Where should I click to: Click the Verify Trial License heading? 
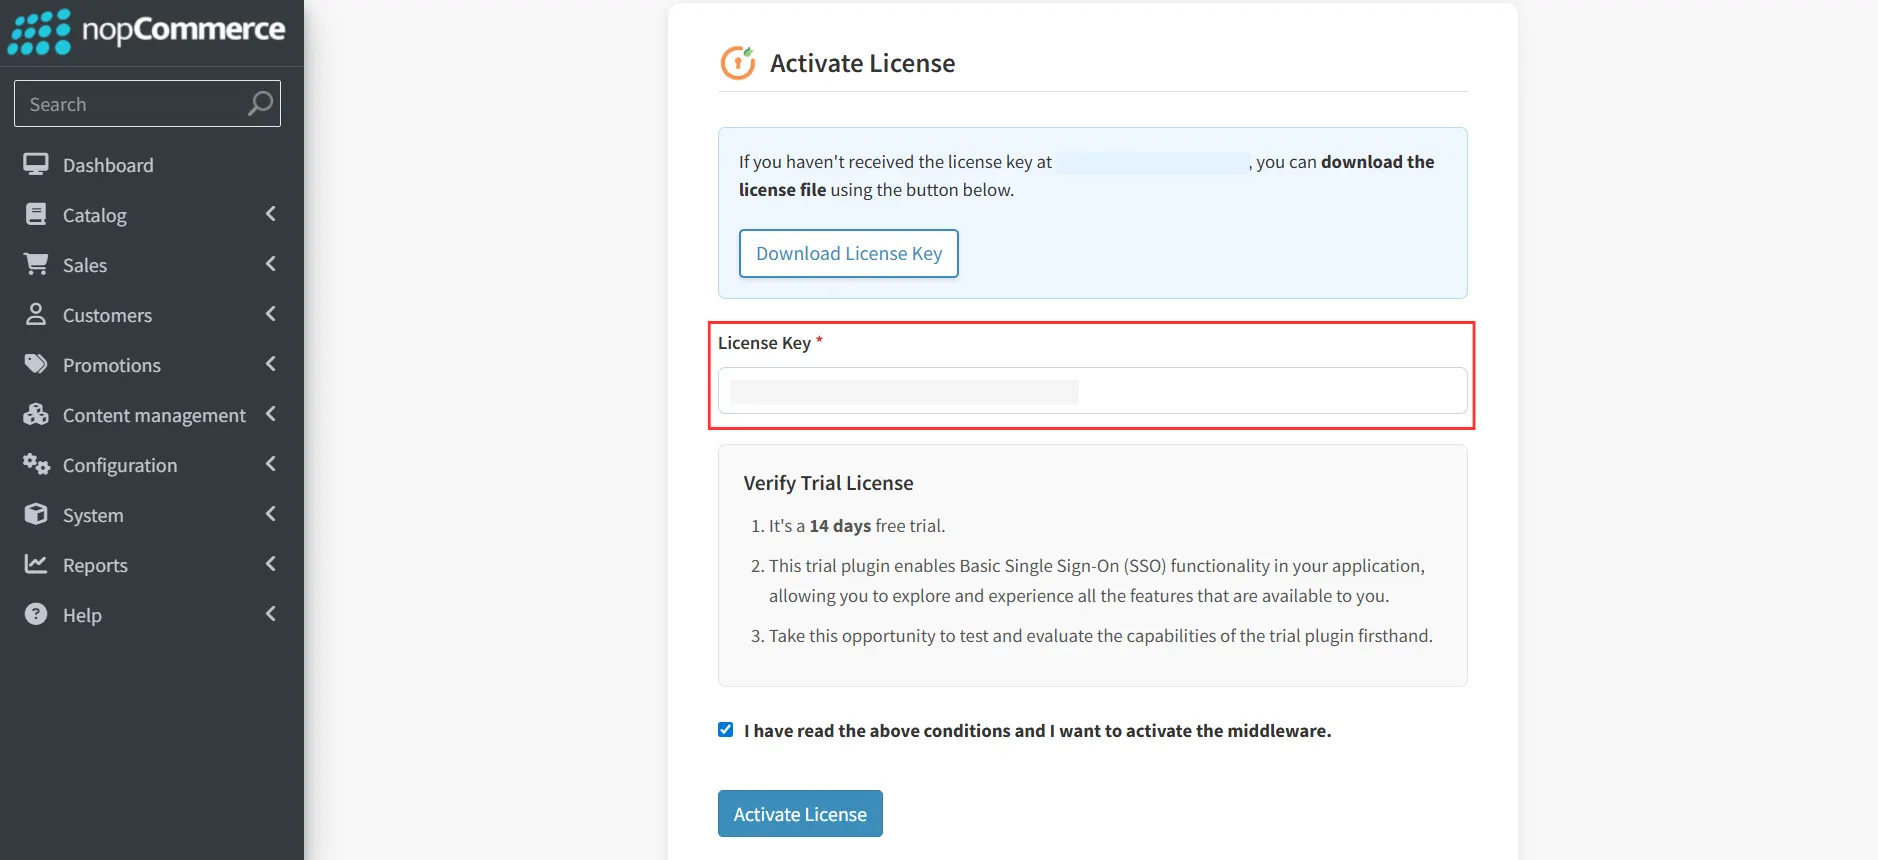click(829, 483)
